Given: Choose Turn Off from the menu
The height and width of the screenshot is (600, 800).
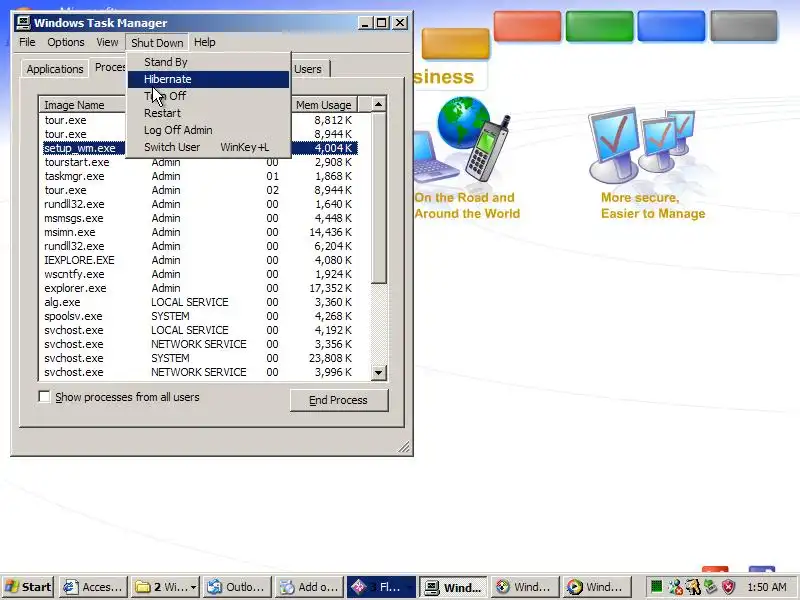Looking at the screenshot, I should [x=208, y=96].
